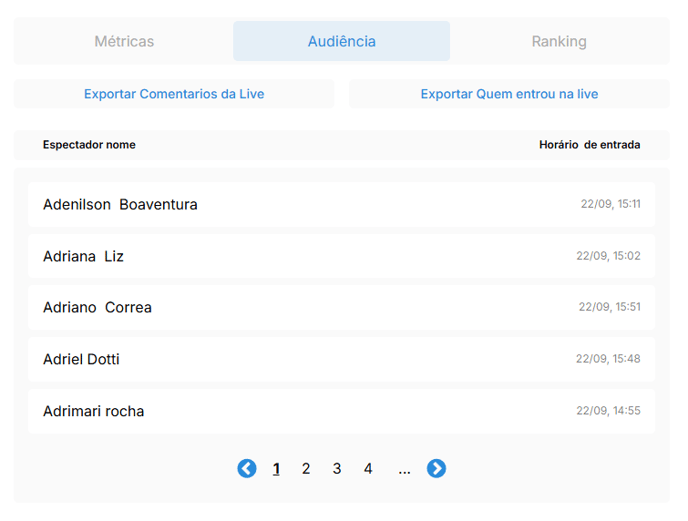This screenshot has width=688, height=521.
Task: Click the Horário de entrada column header
Action: (589, 145)
